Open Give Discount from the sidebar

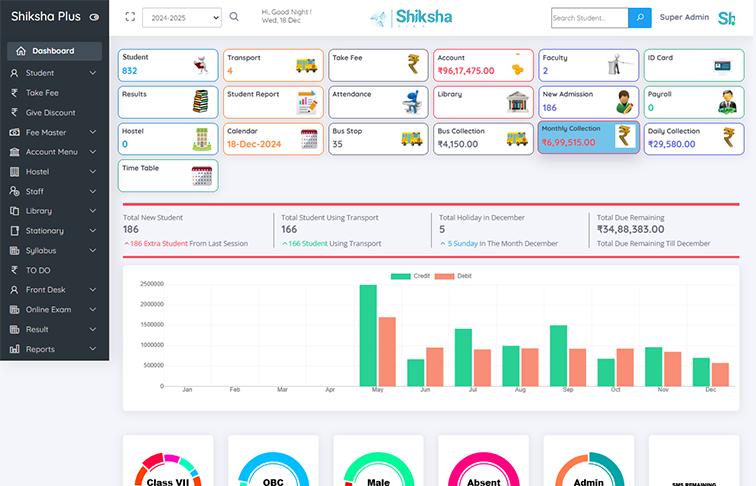(x=51, y=112)
